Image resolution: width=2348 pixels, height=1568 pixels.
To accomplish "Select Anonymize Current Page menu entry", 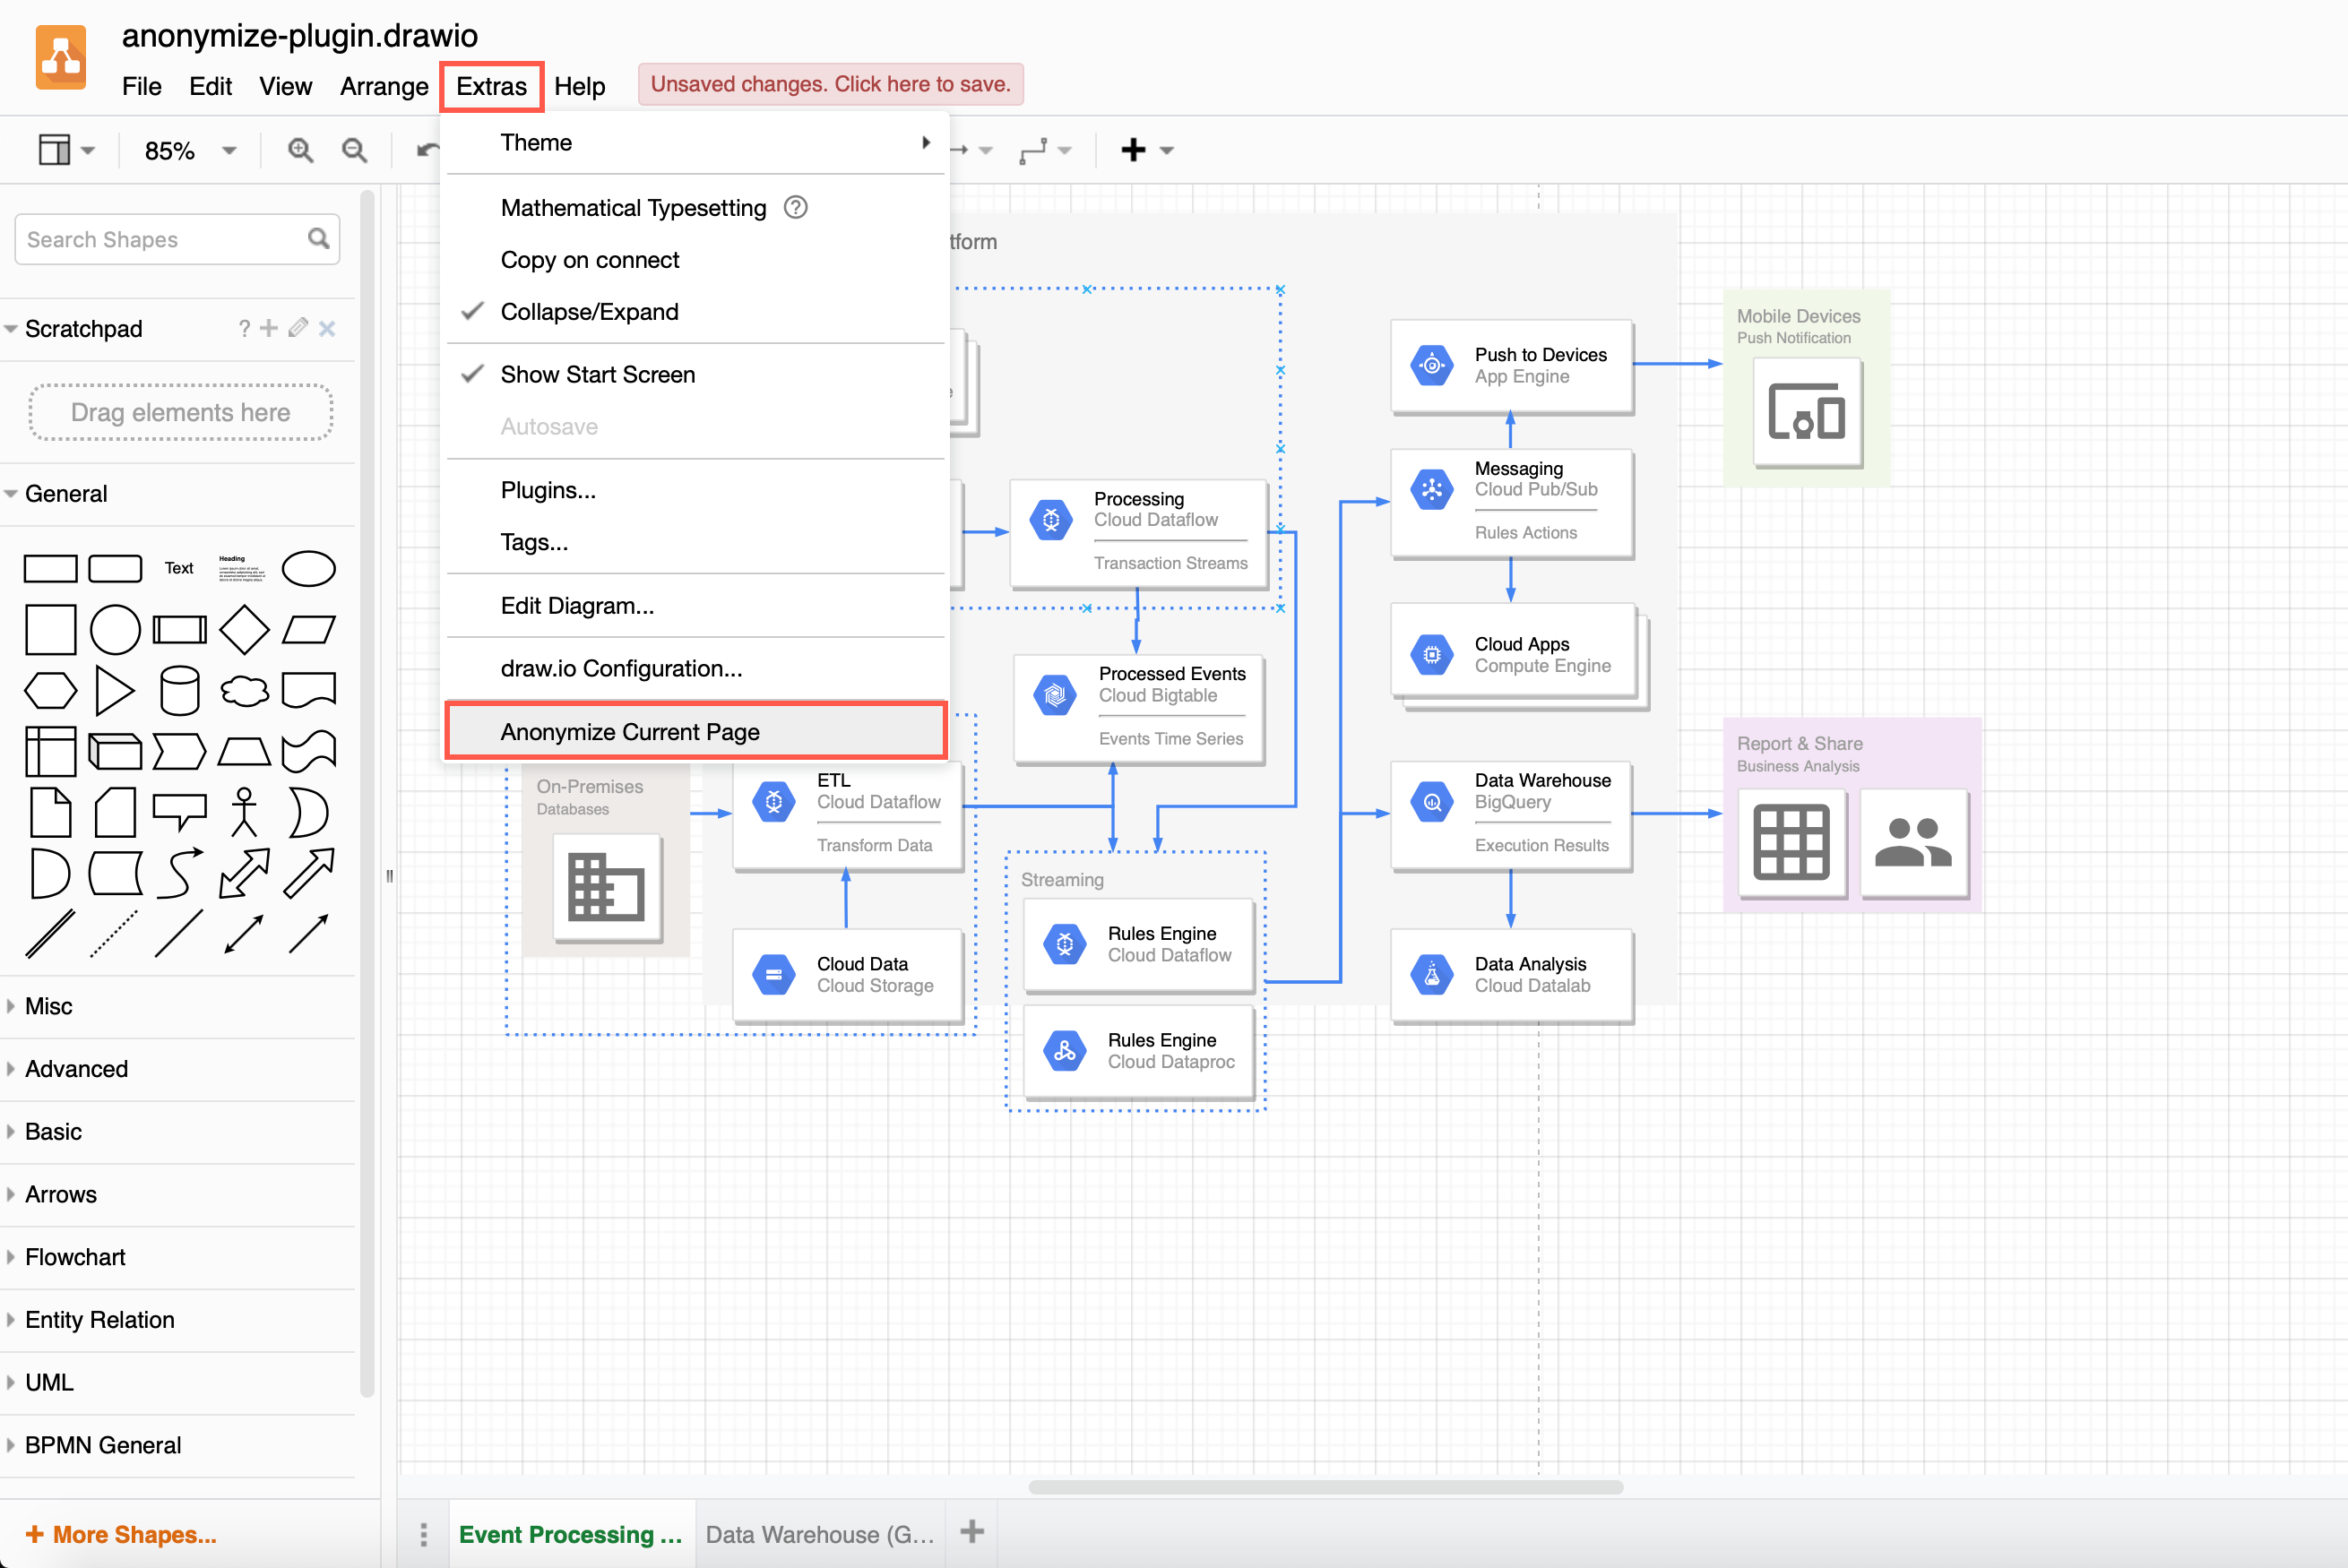I will 630,732.
